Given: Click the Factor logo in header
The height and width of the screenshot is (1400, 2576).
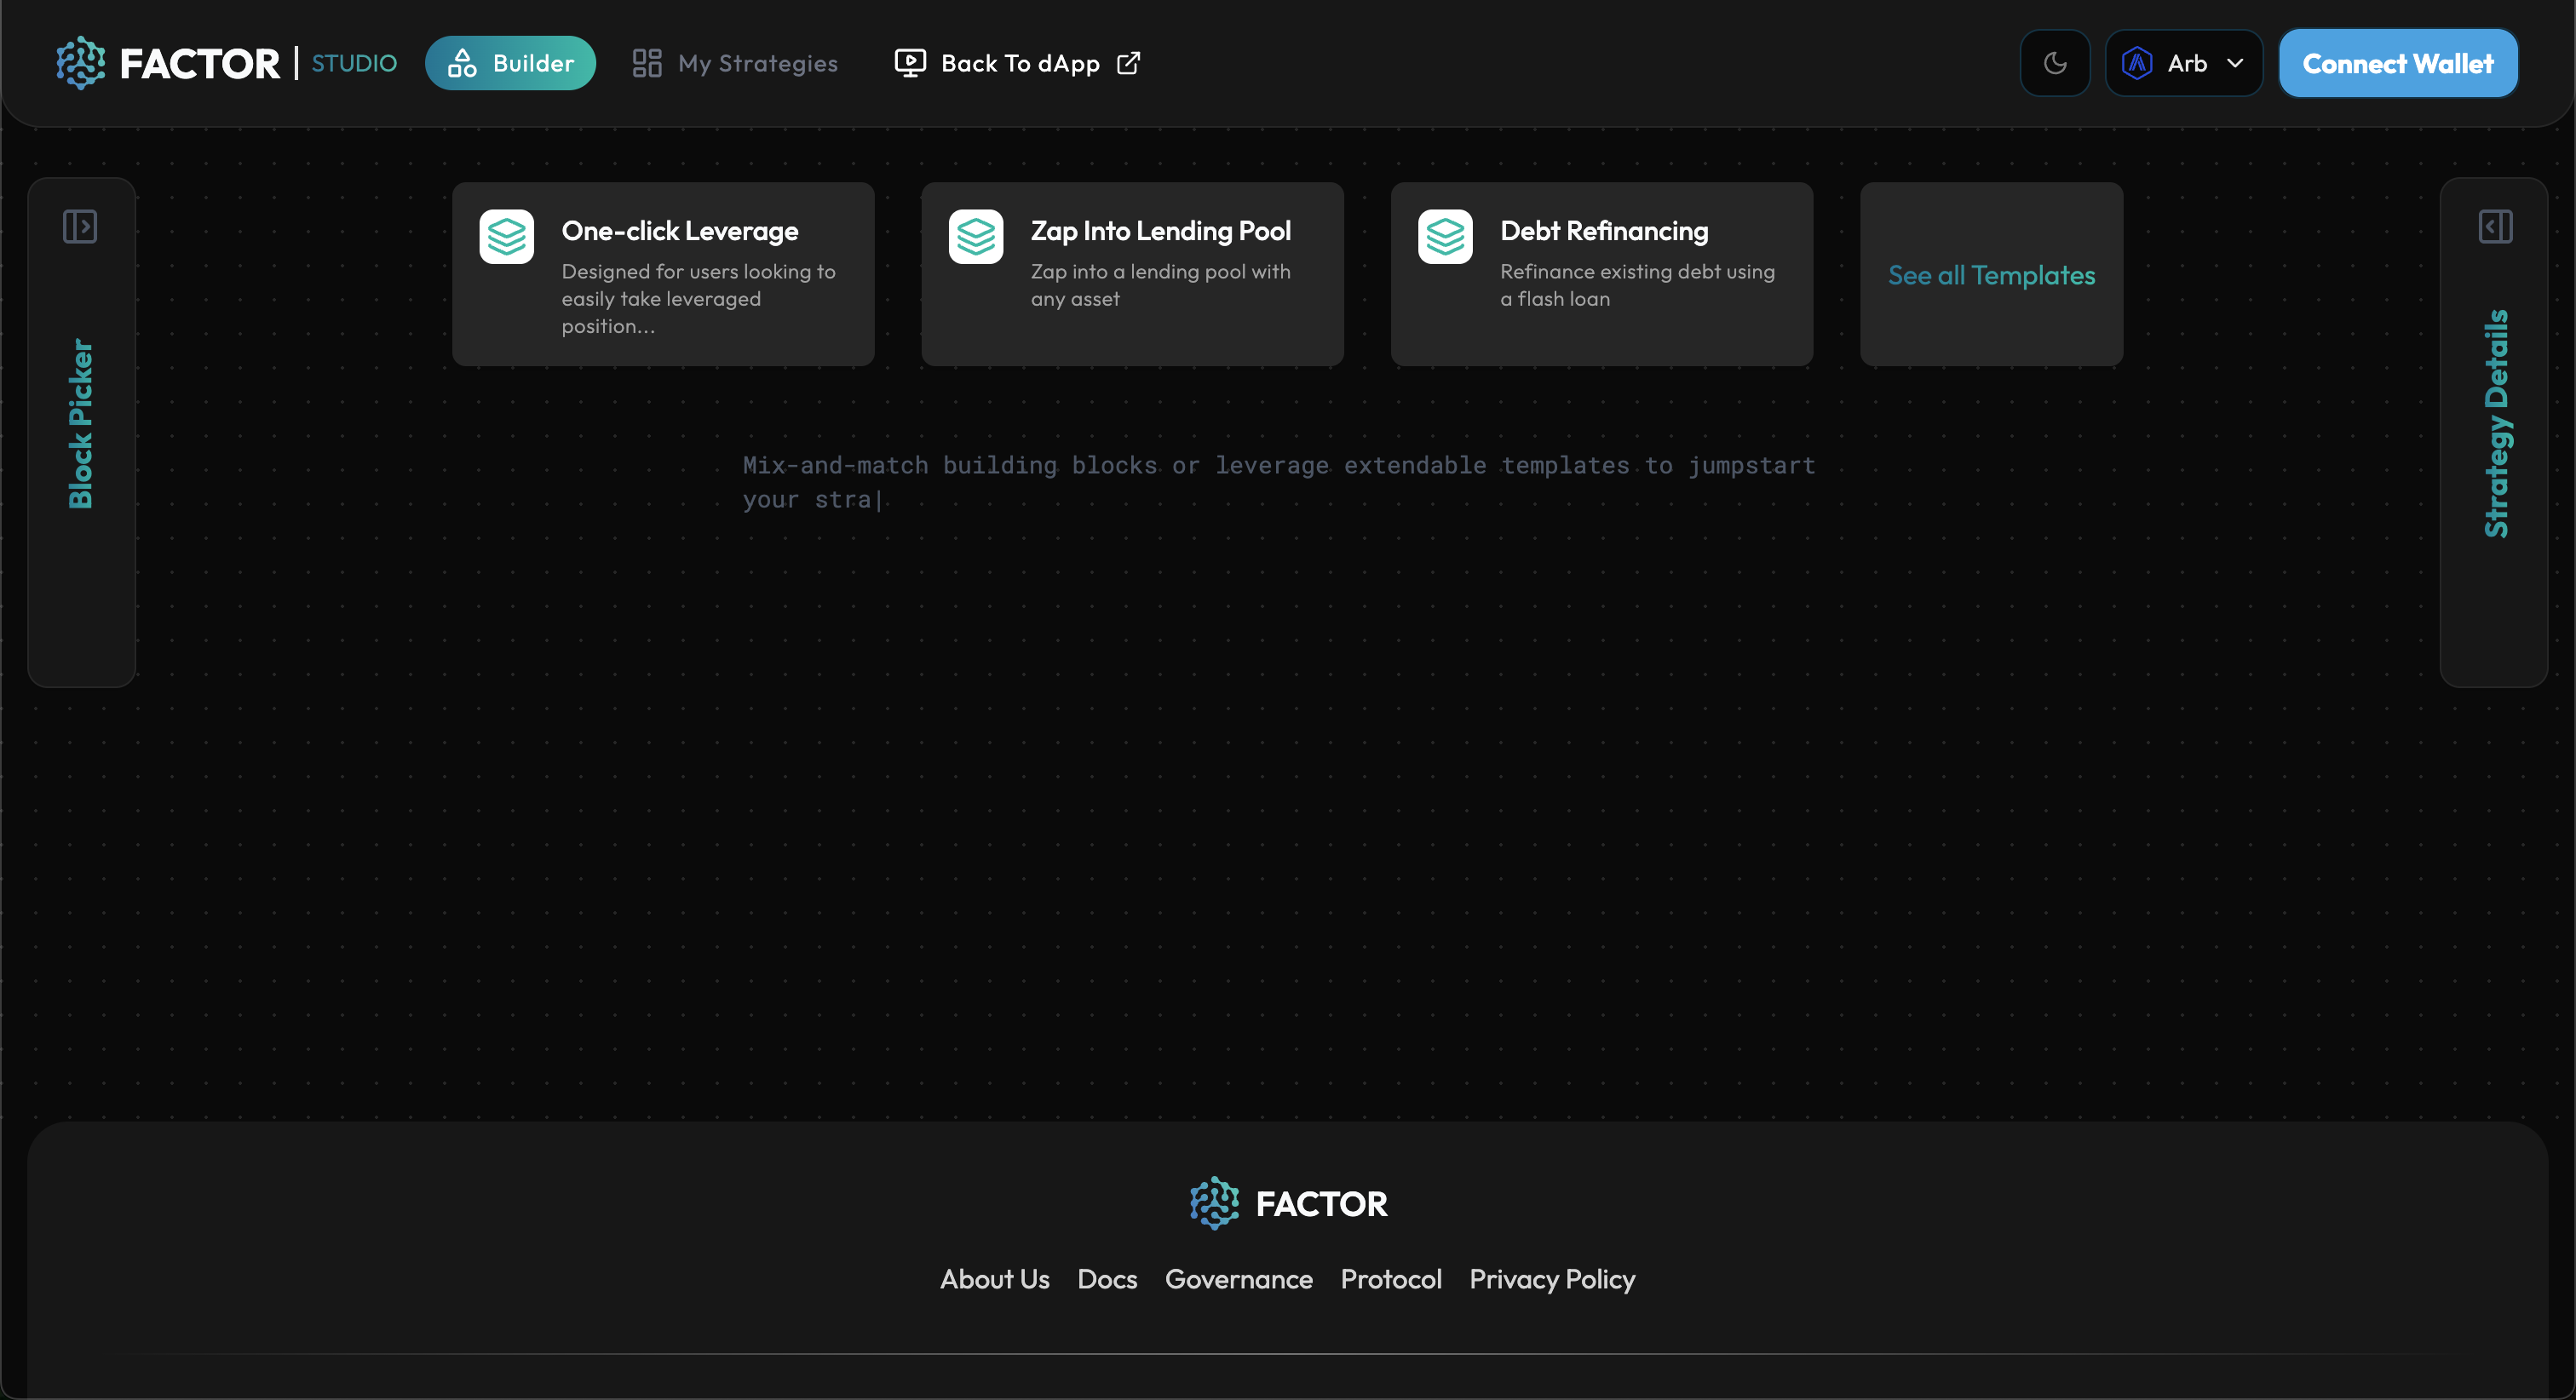Looking at the screenshot, I should pyautogui.click(x=80, y=63).
